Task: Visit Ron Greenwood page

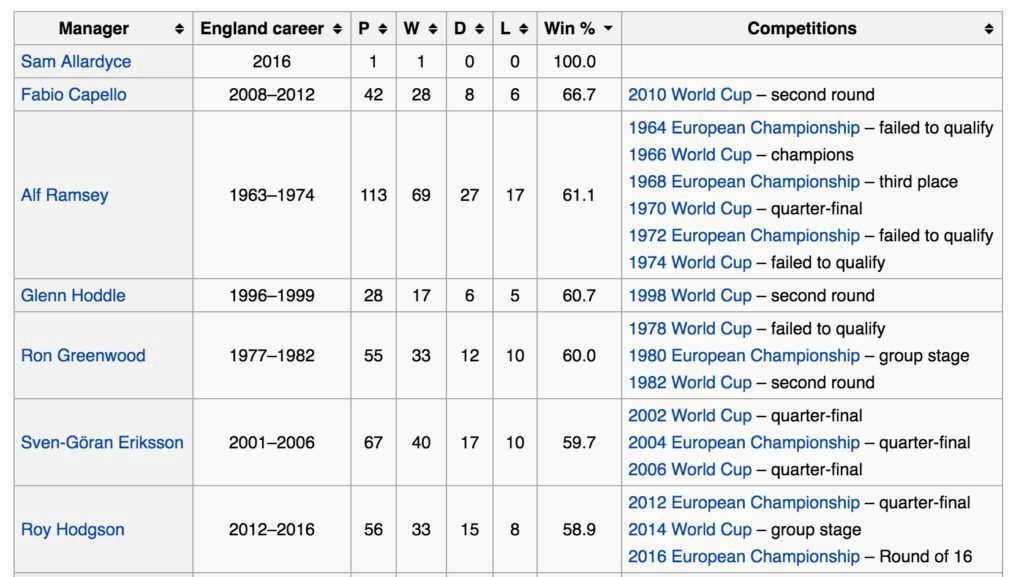Action: click(x=83, y=356)
